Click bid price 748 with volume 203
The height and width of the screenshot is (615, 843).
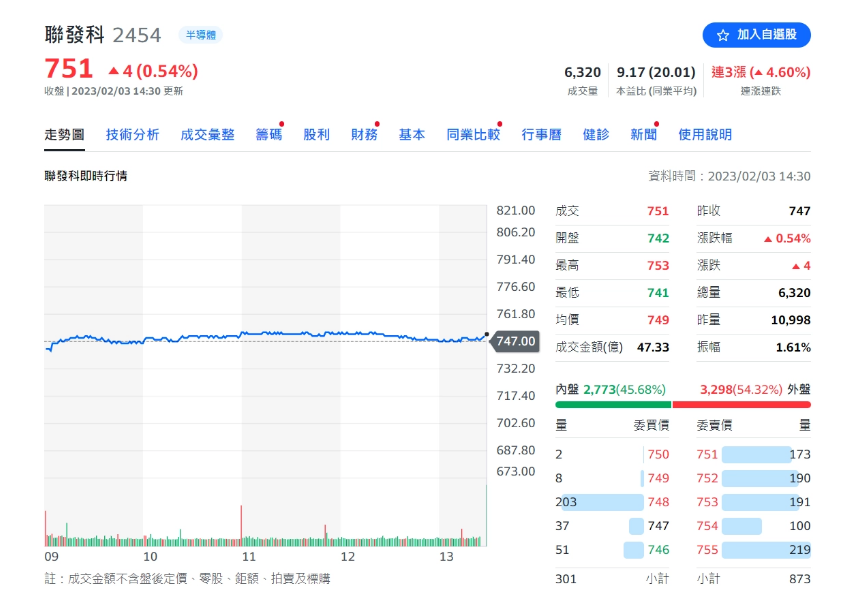658,502
